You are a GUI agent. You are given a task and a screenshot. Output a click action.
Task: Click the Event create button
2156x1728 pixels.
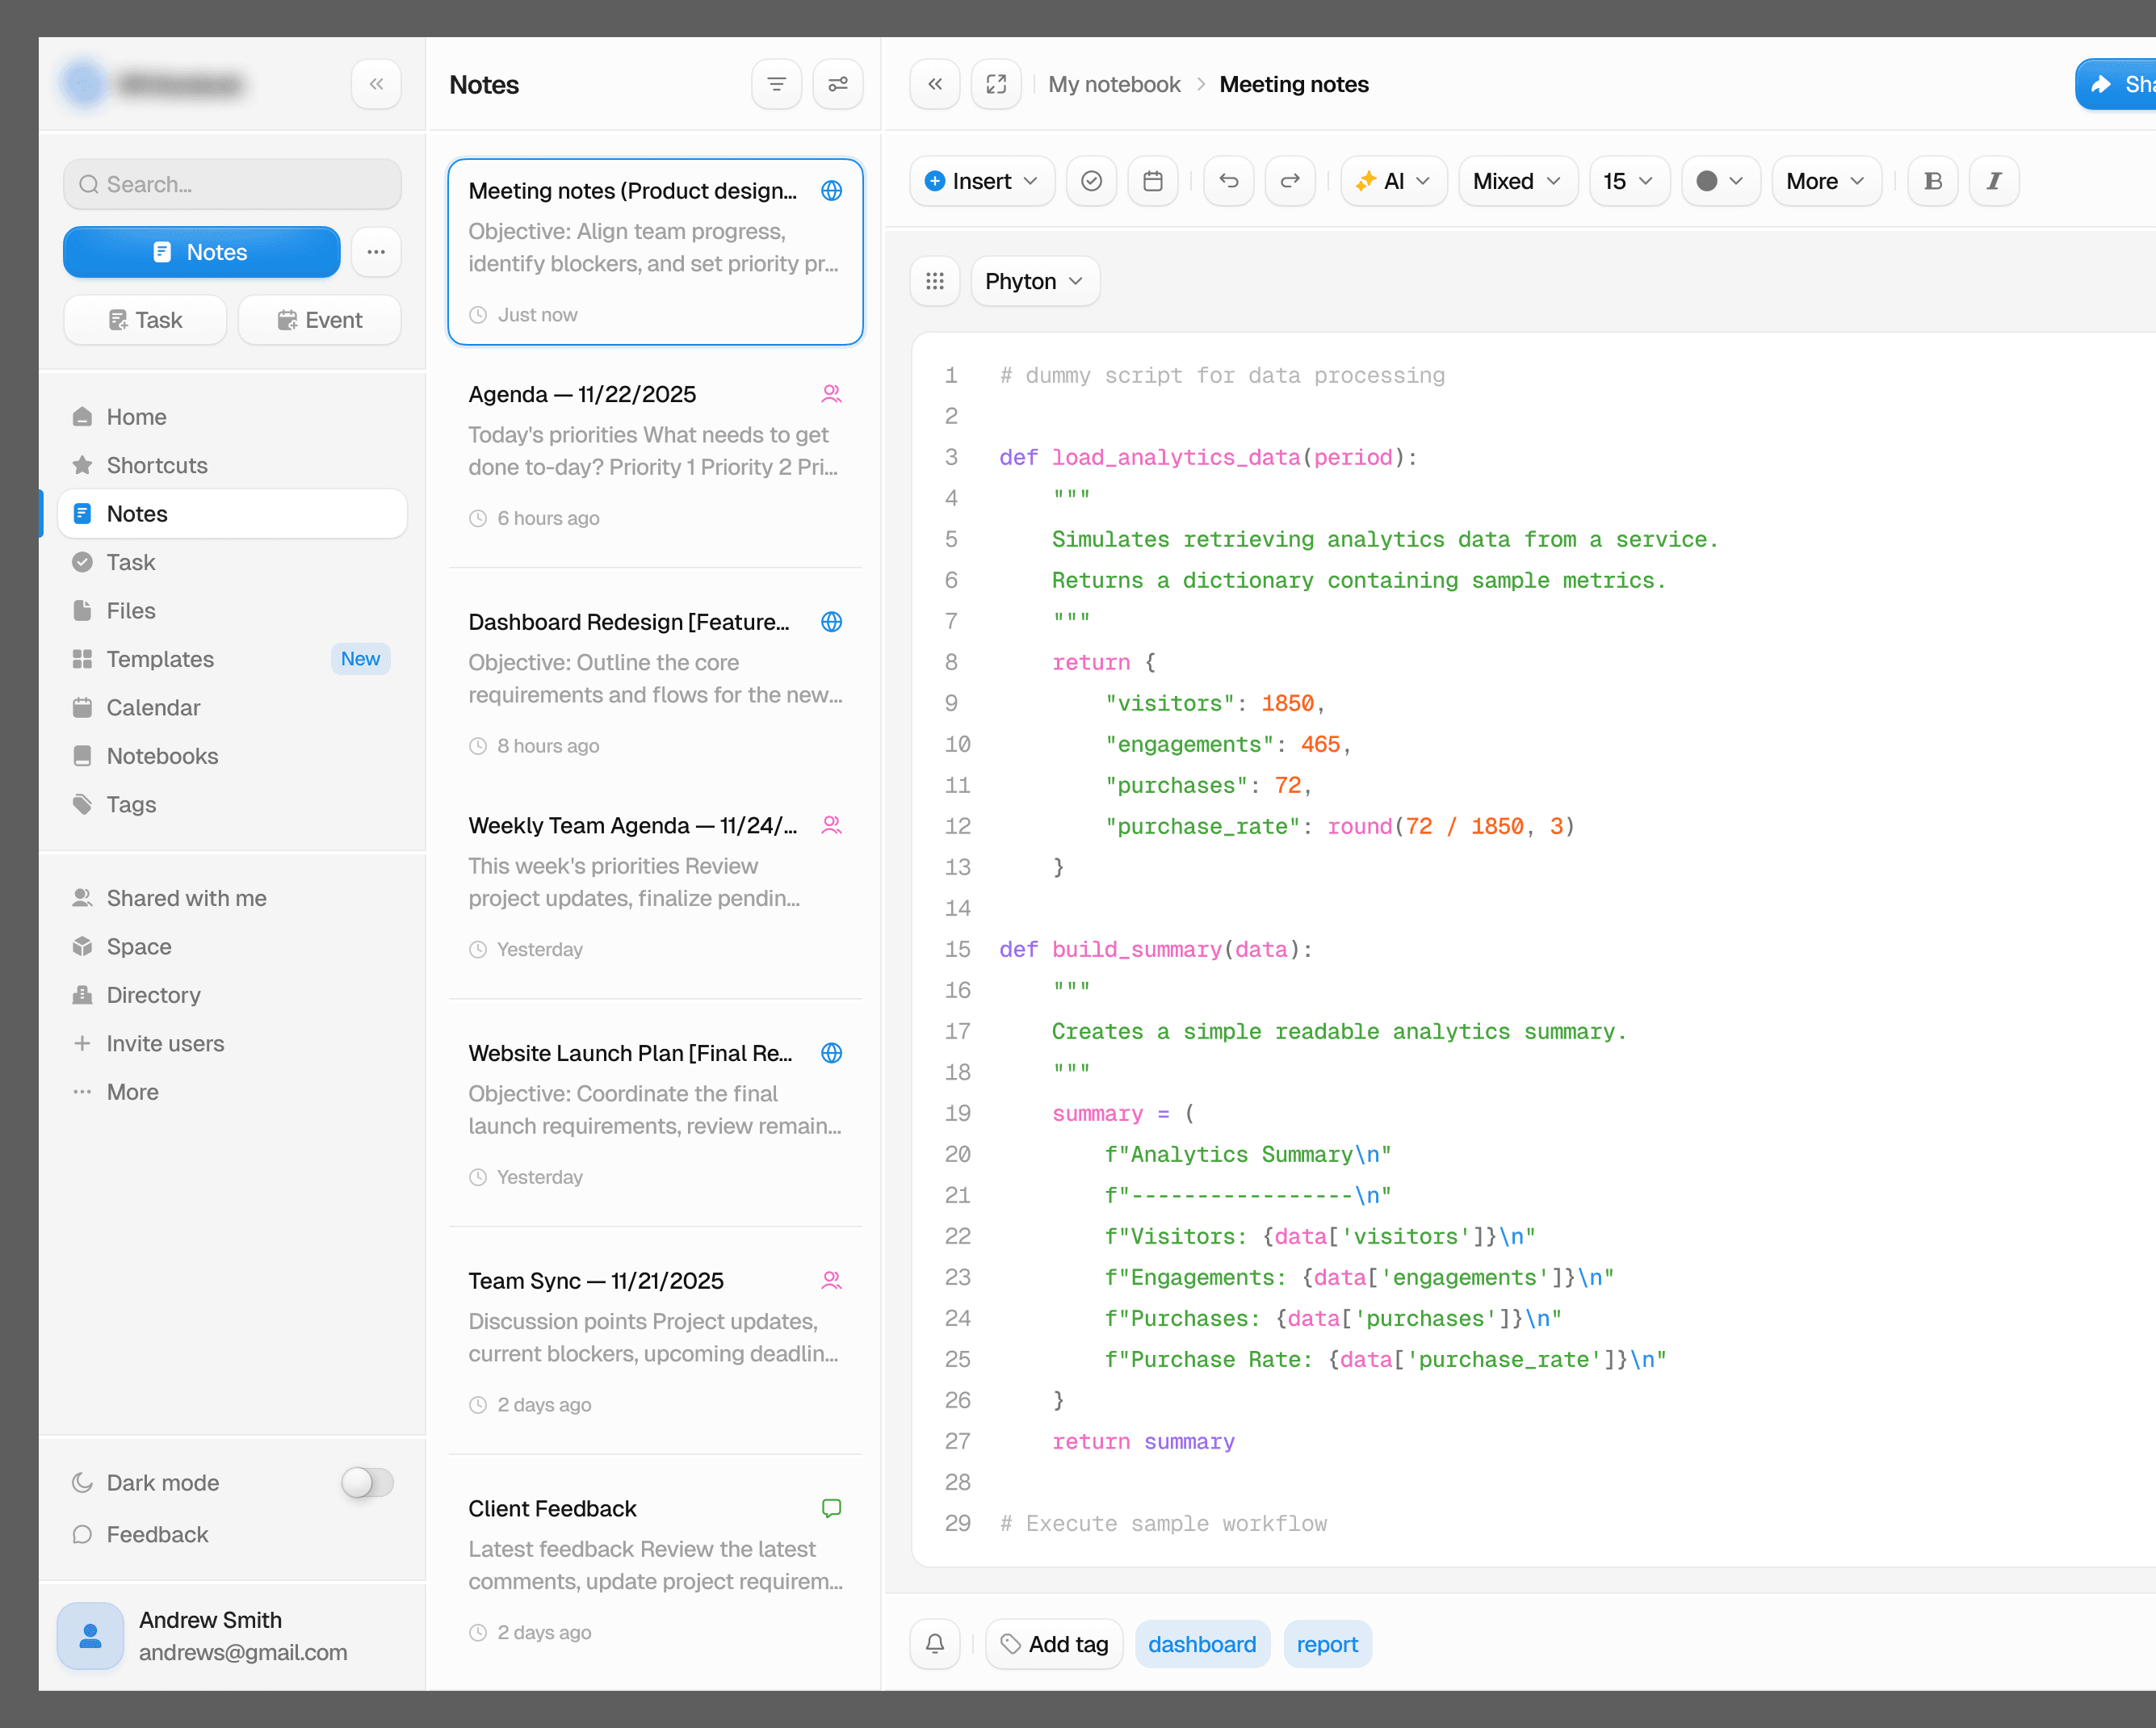click(320, 320)
